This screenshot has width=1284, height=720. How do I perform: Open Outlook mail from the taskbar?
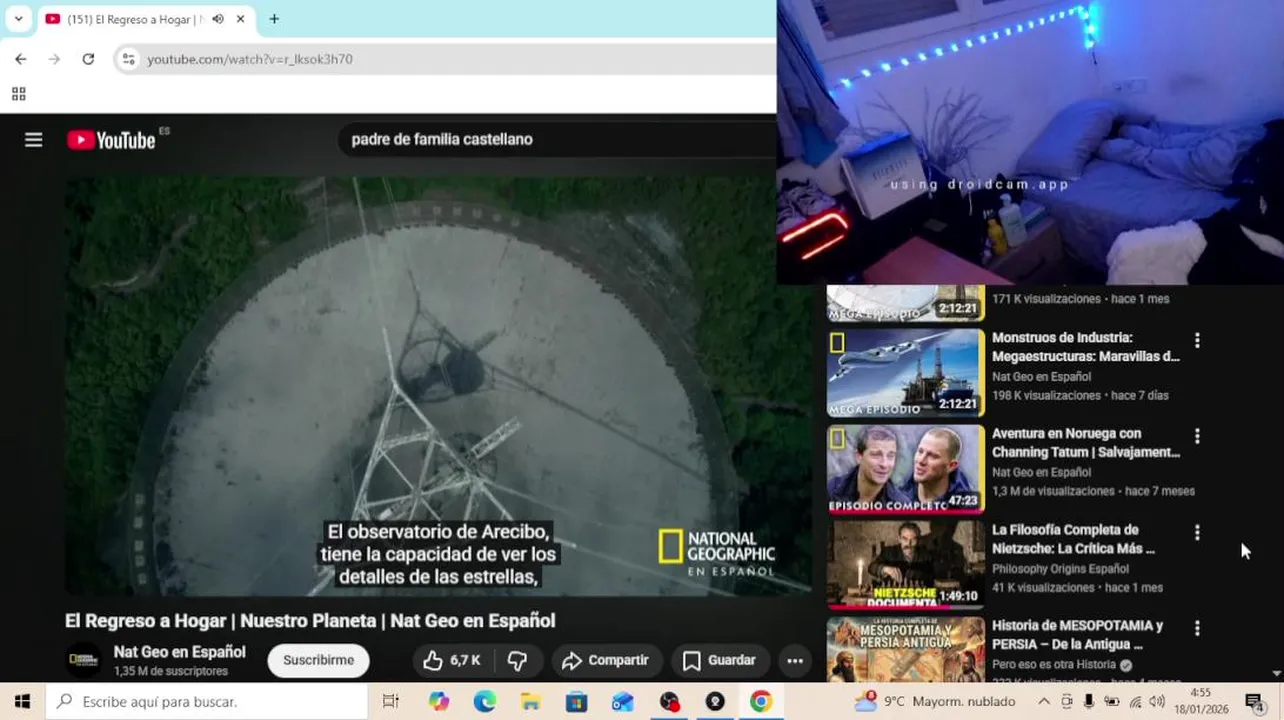(622, 702)
